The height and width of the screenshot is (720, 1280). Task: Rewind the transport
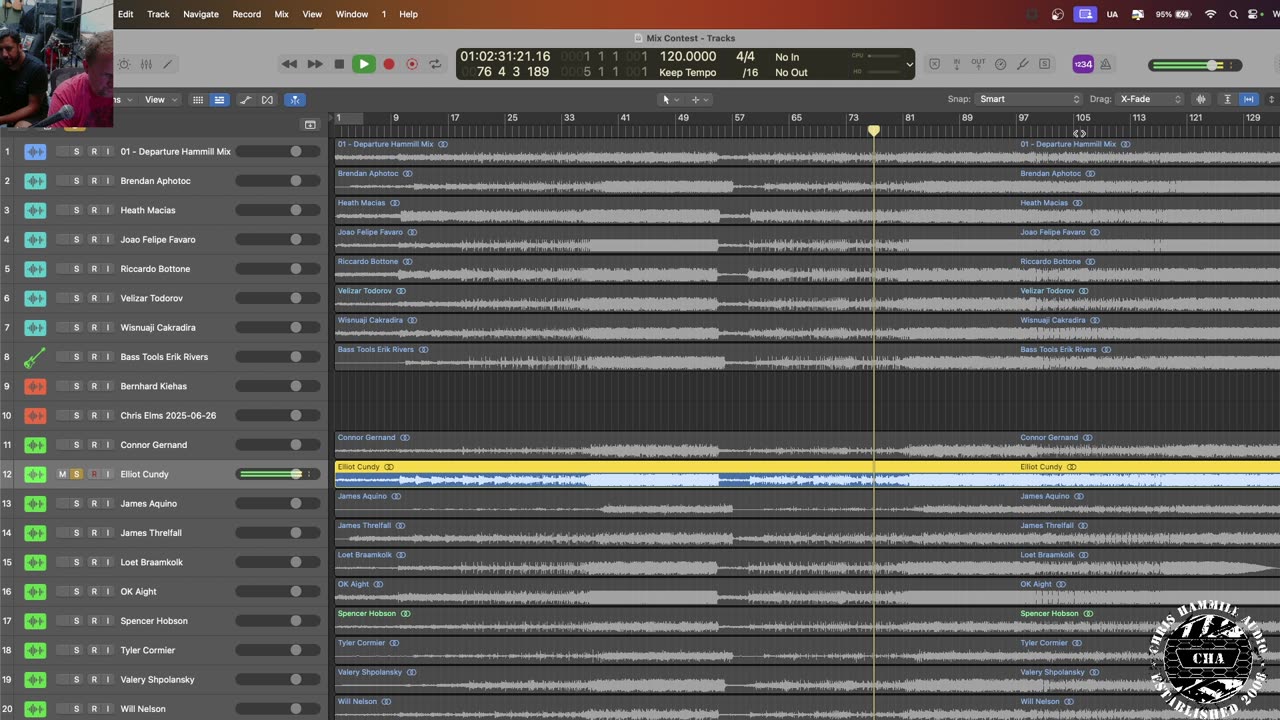point(289,64)
